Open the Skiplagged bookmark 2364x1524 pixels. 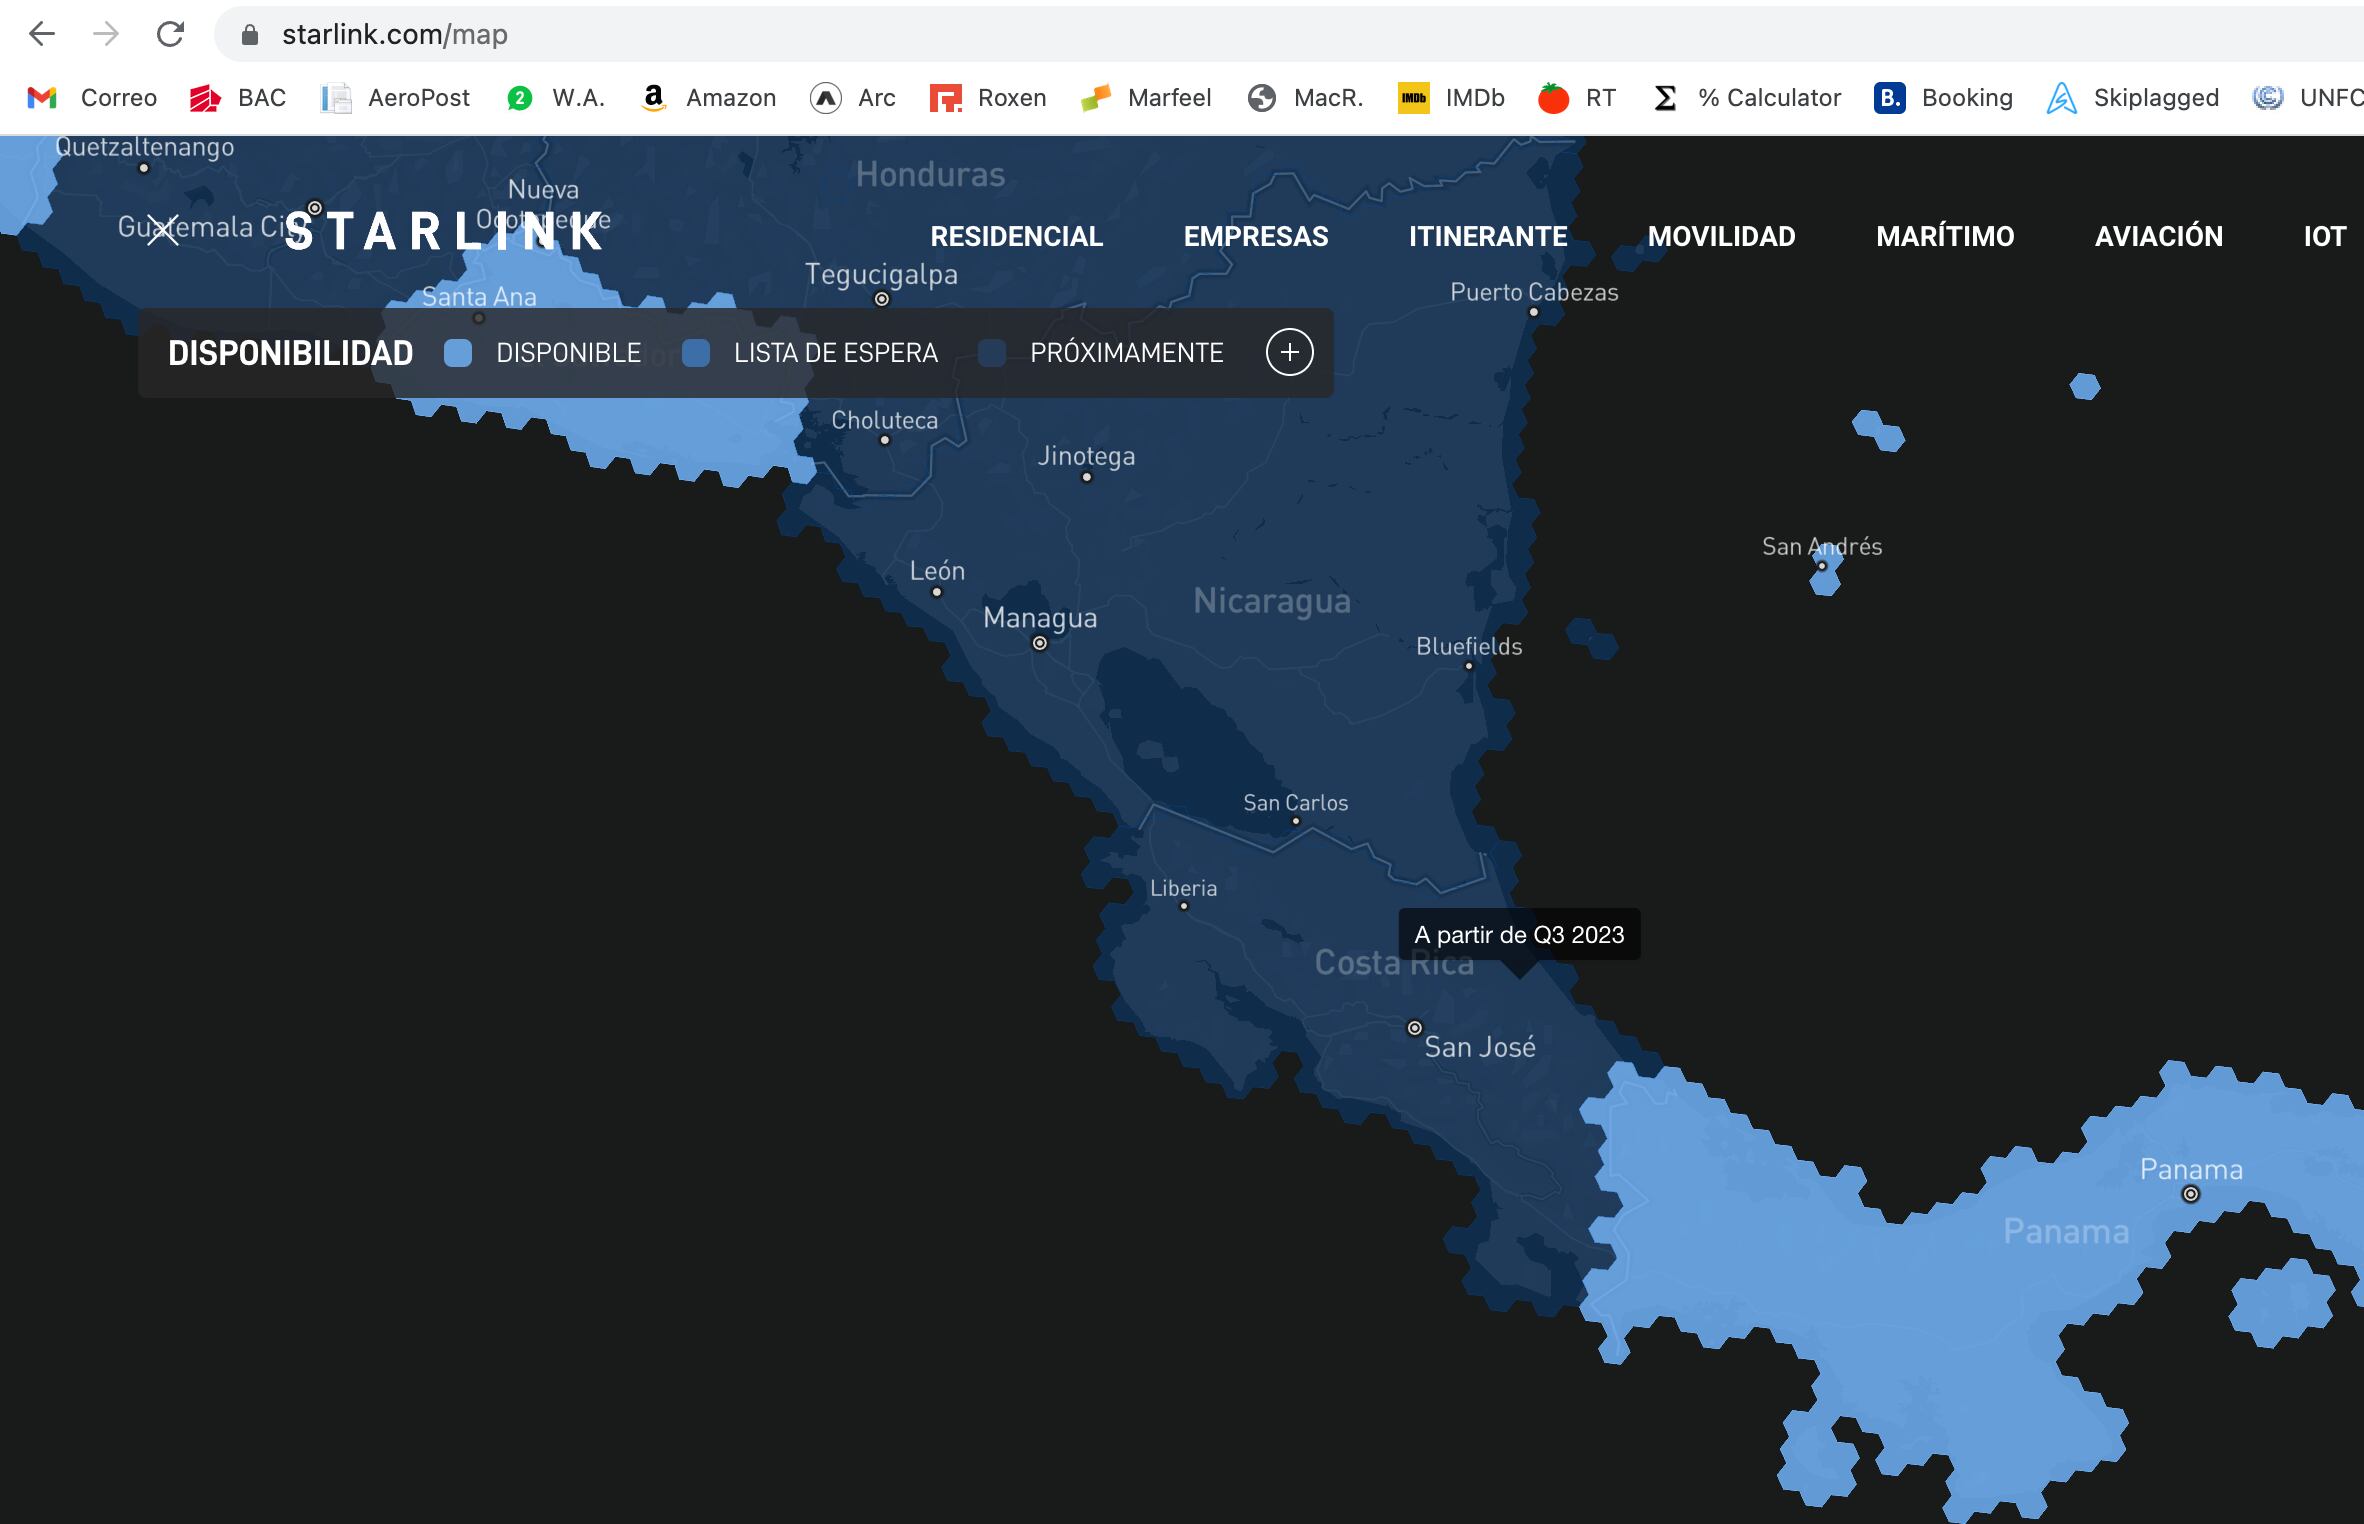tap(2133, 98)
